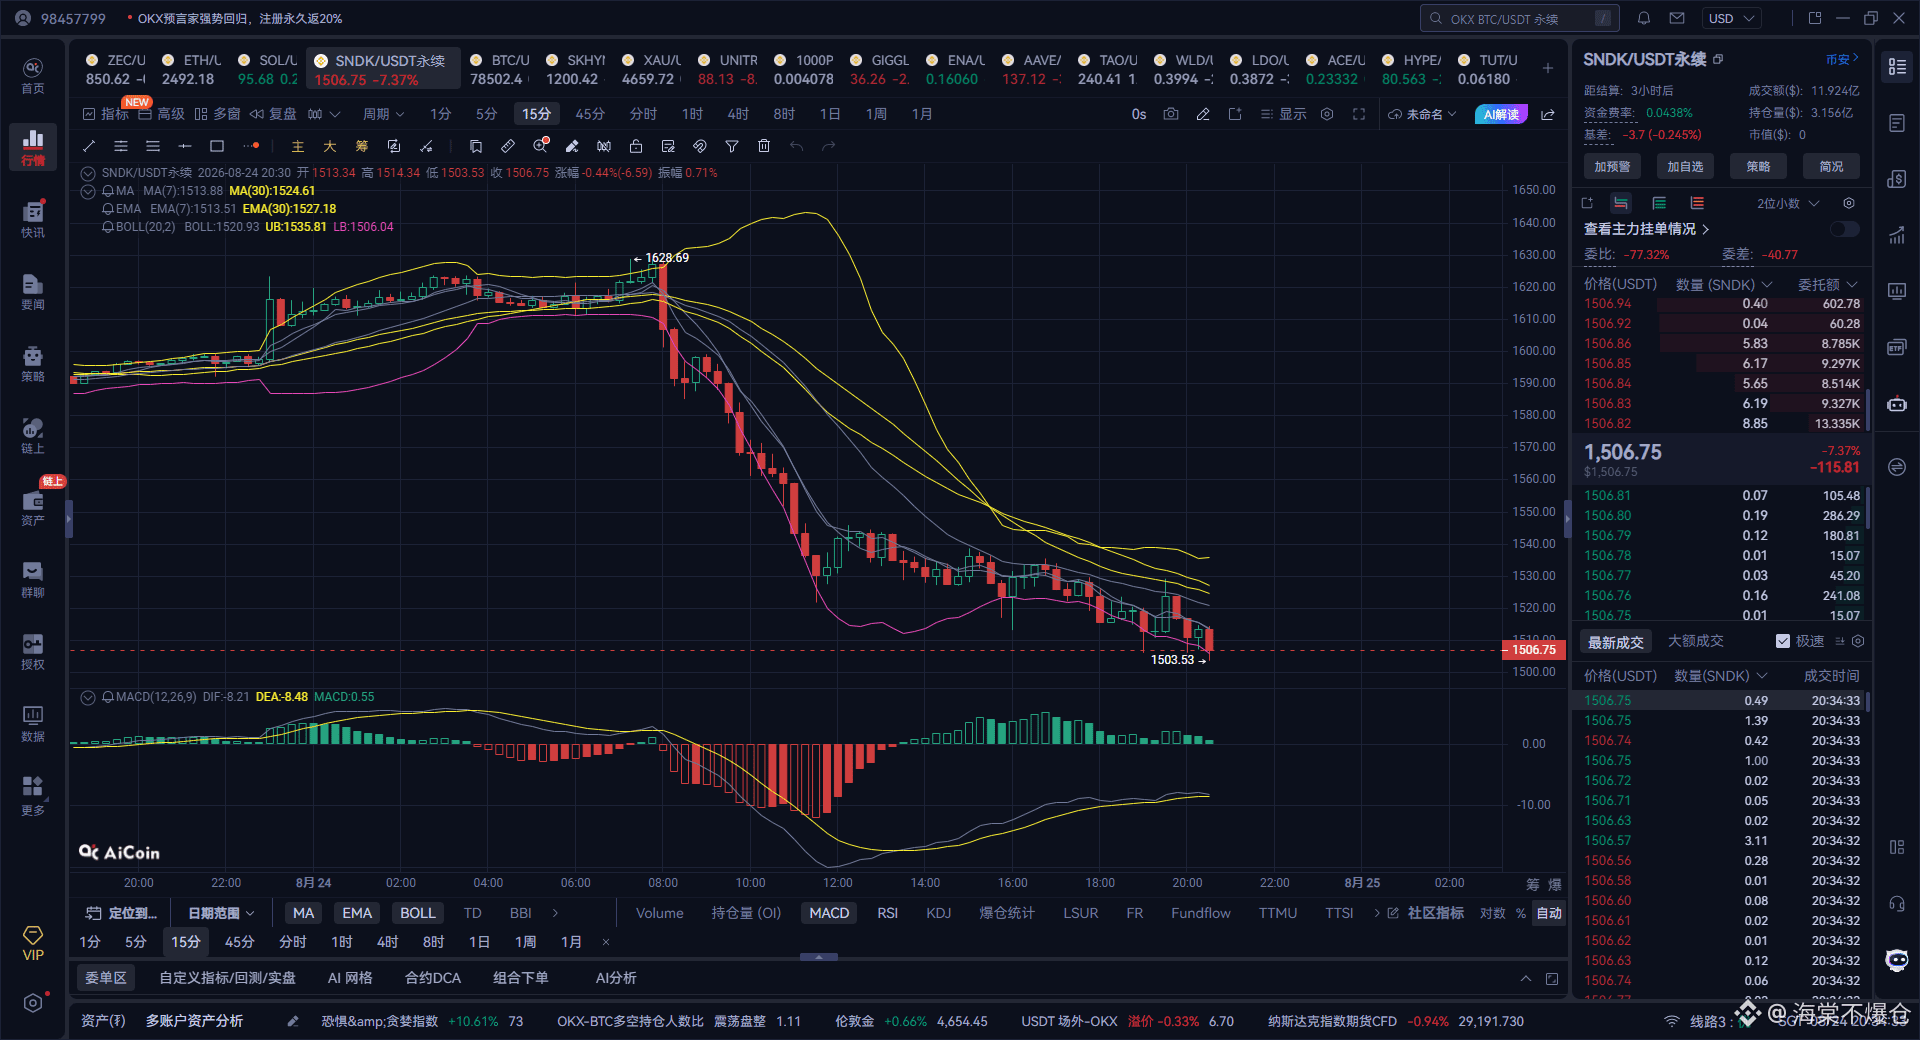This screenshot has height=1040, width=1920.
Task: Show buy-only green order book view
Action: (1659, 203)
